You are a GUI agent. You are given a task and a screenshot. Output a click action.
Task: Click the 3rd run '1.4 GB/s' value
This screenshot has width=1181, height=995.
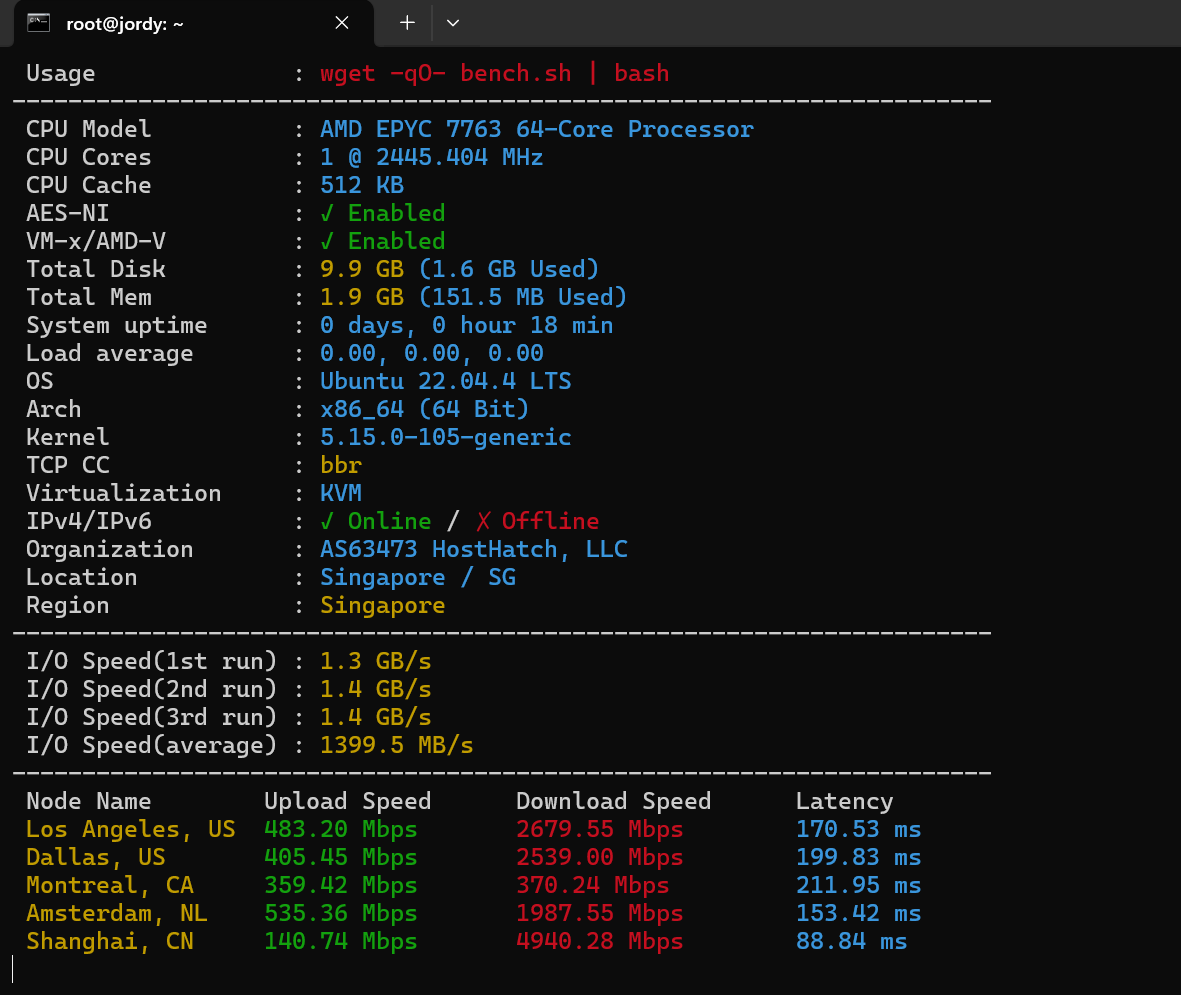coord(376,717)
